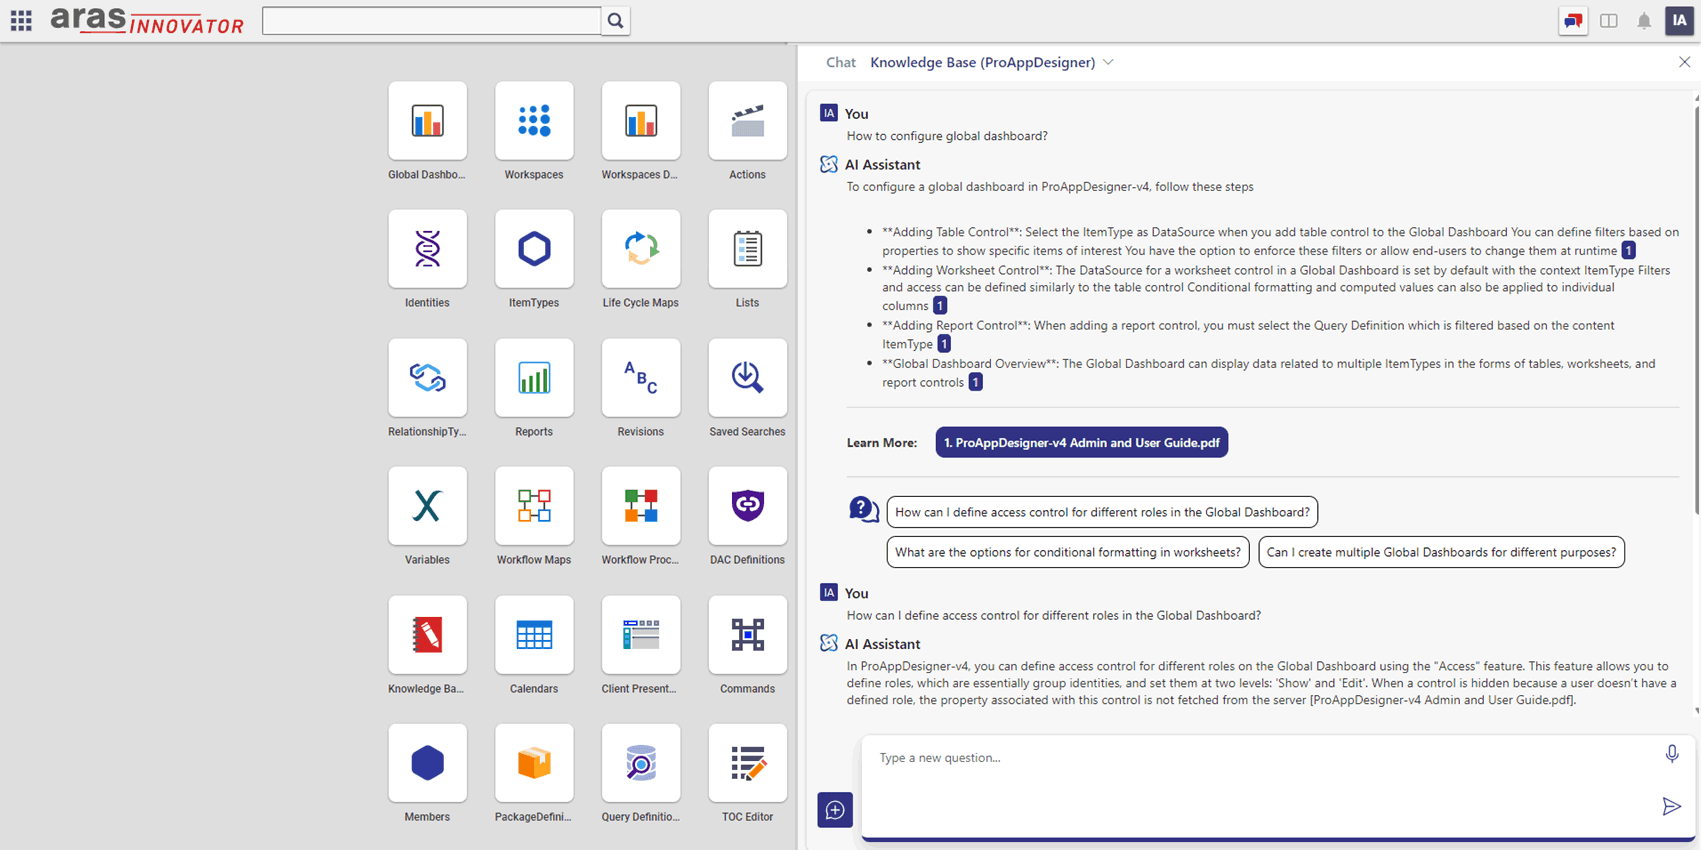
Task: Open the IA user profile menu
Action: pos(1679,20)
